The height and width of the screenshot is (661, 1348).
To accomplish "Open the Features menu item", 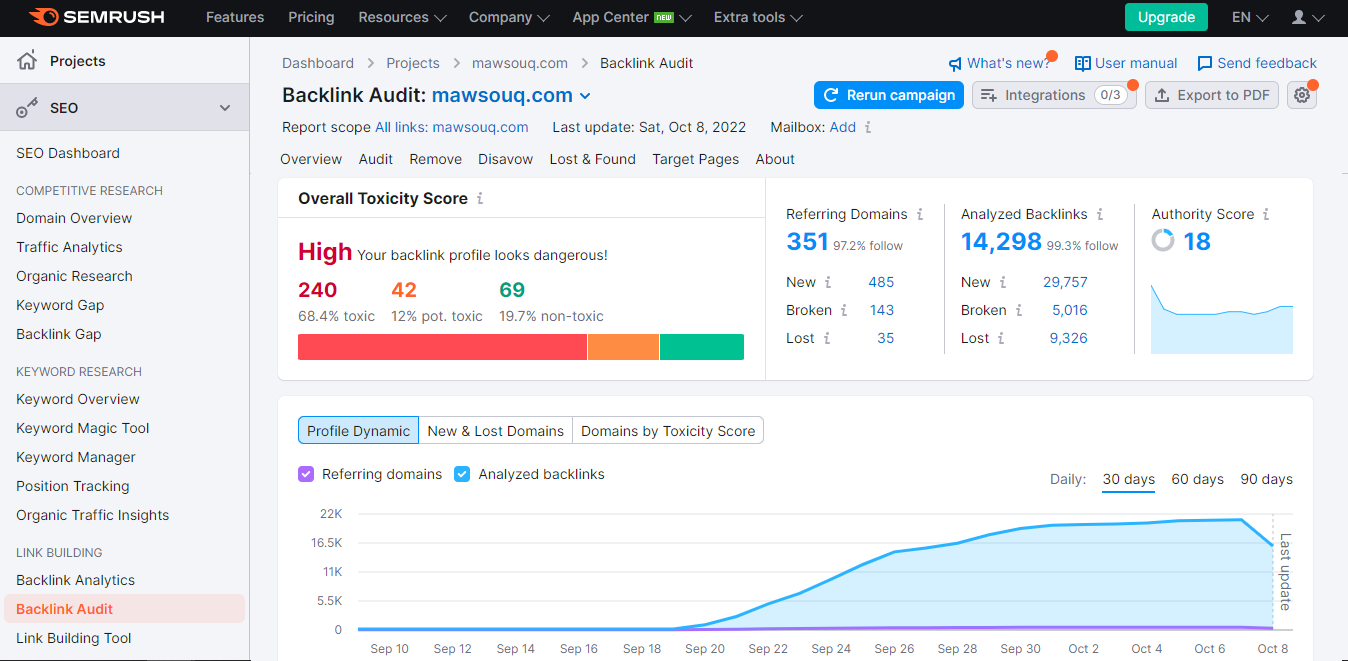I will [235, 17].
